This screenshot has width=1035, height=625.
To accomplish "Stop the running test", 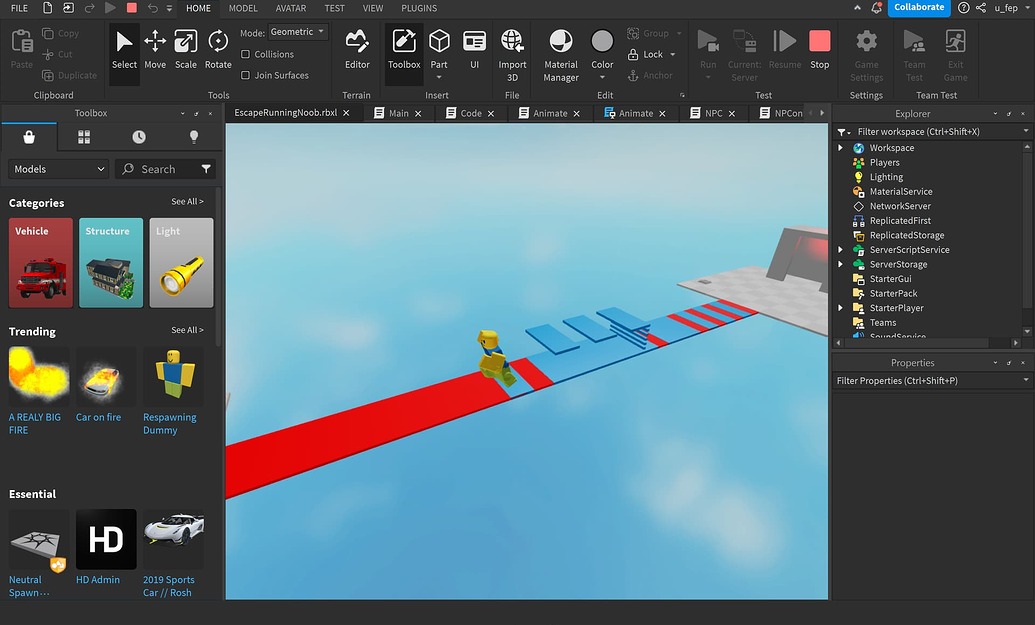I will (x=819, y=50).
